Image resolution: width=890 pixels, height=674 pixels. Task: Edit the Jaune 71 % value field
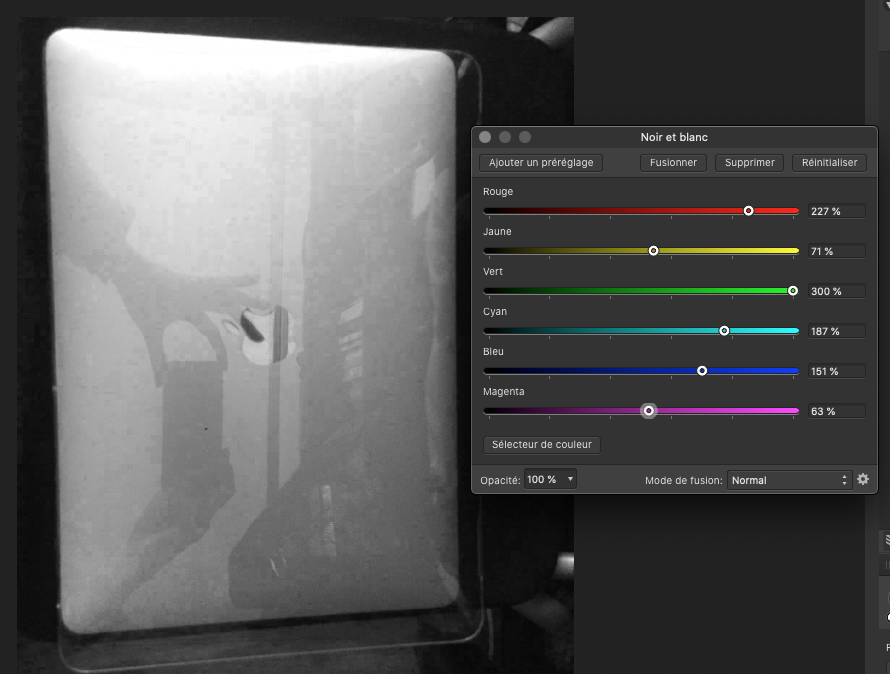[x=837, y=251]
